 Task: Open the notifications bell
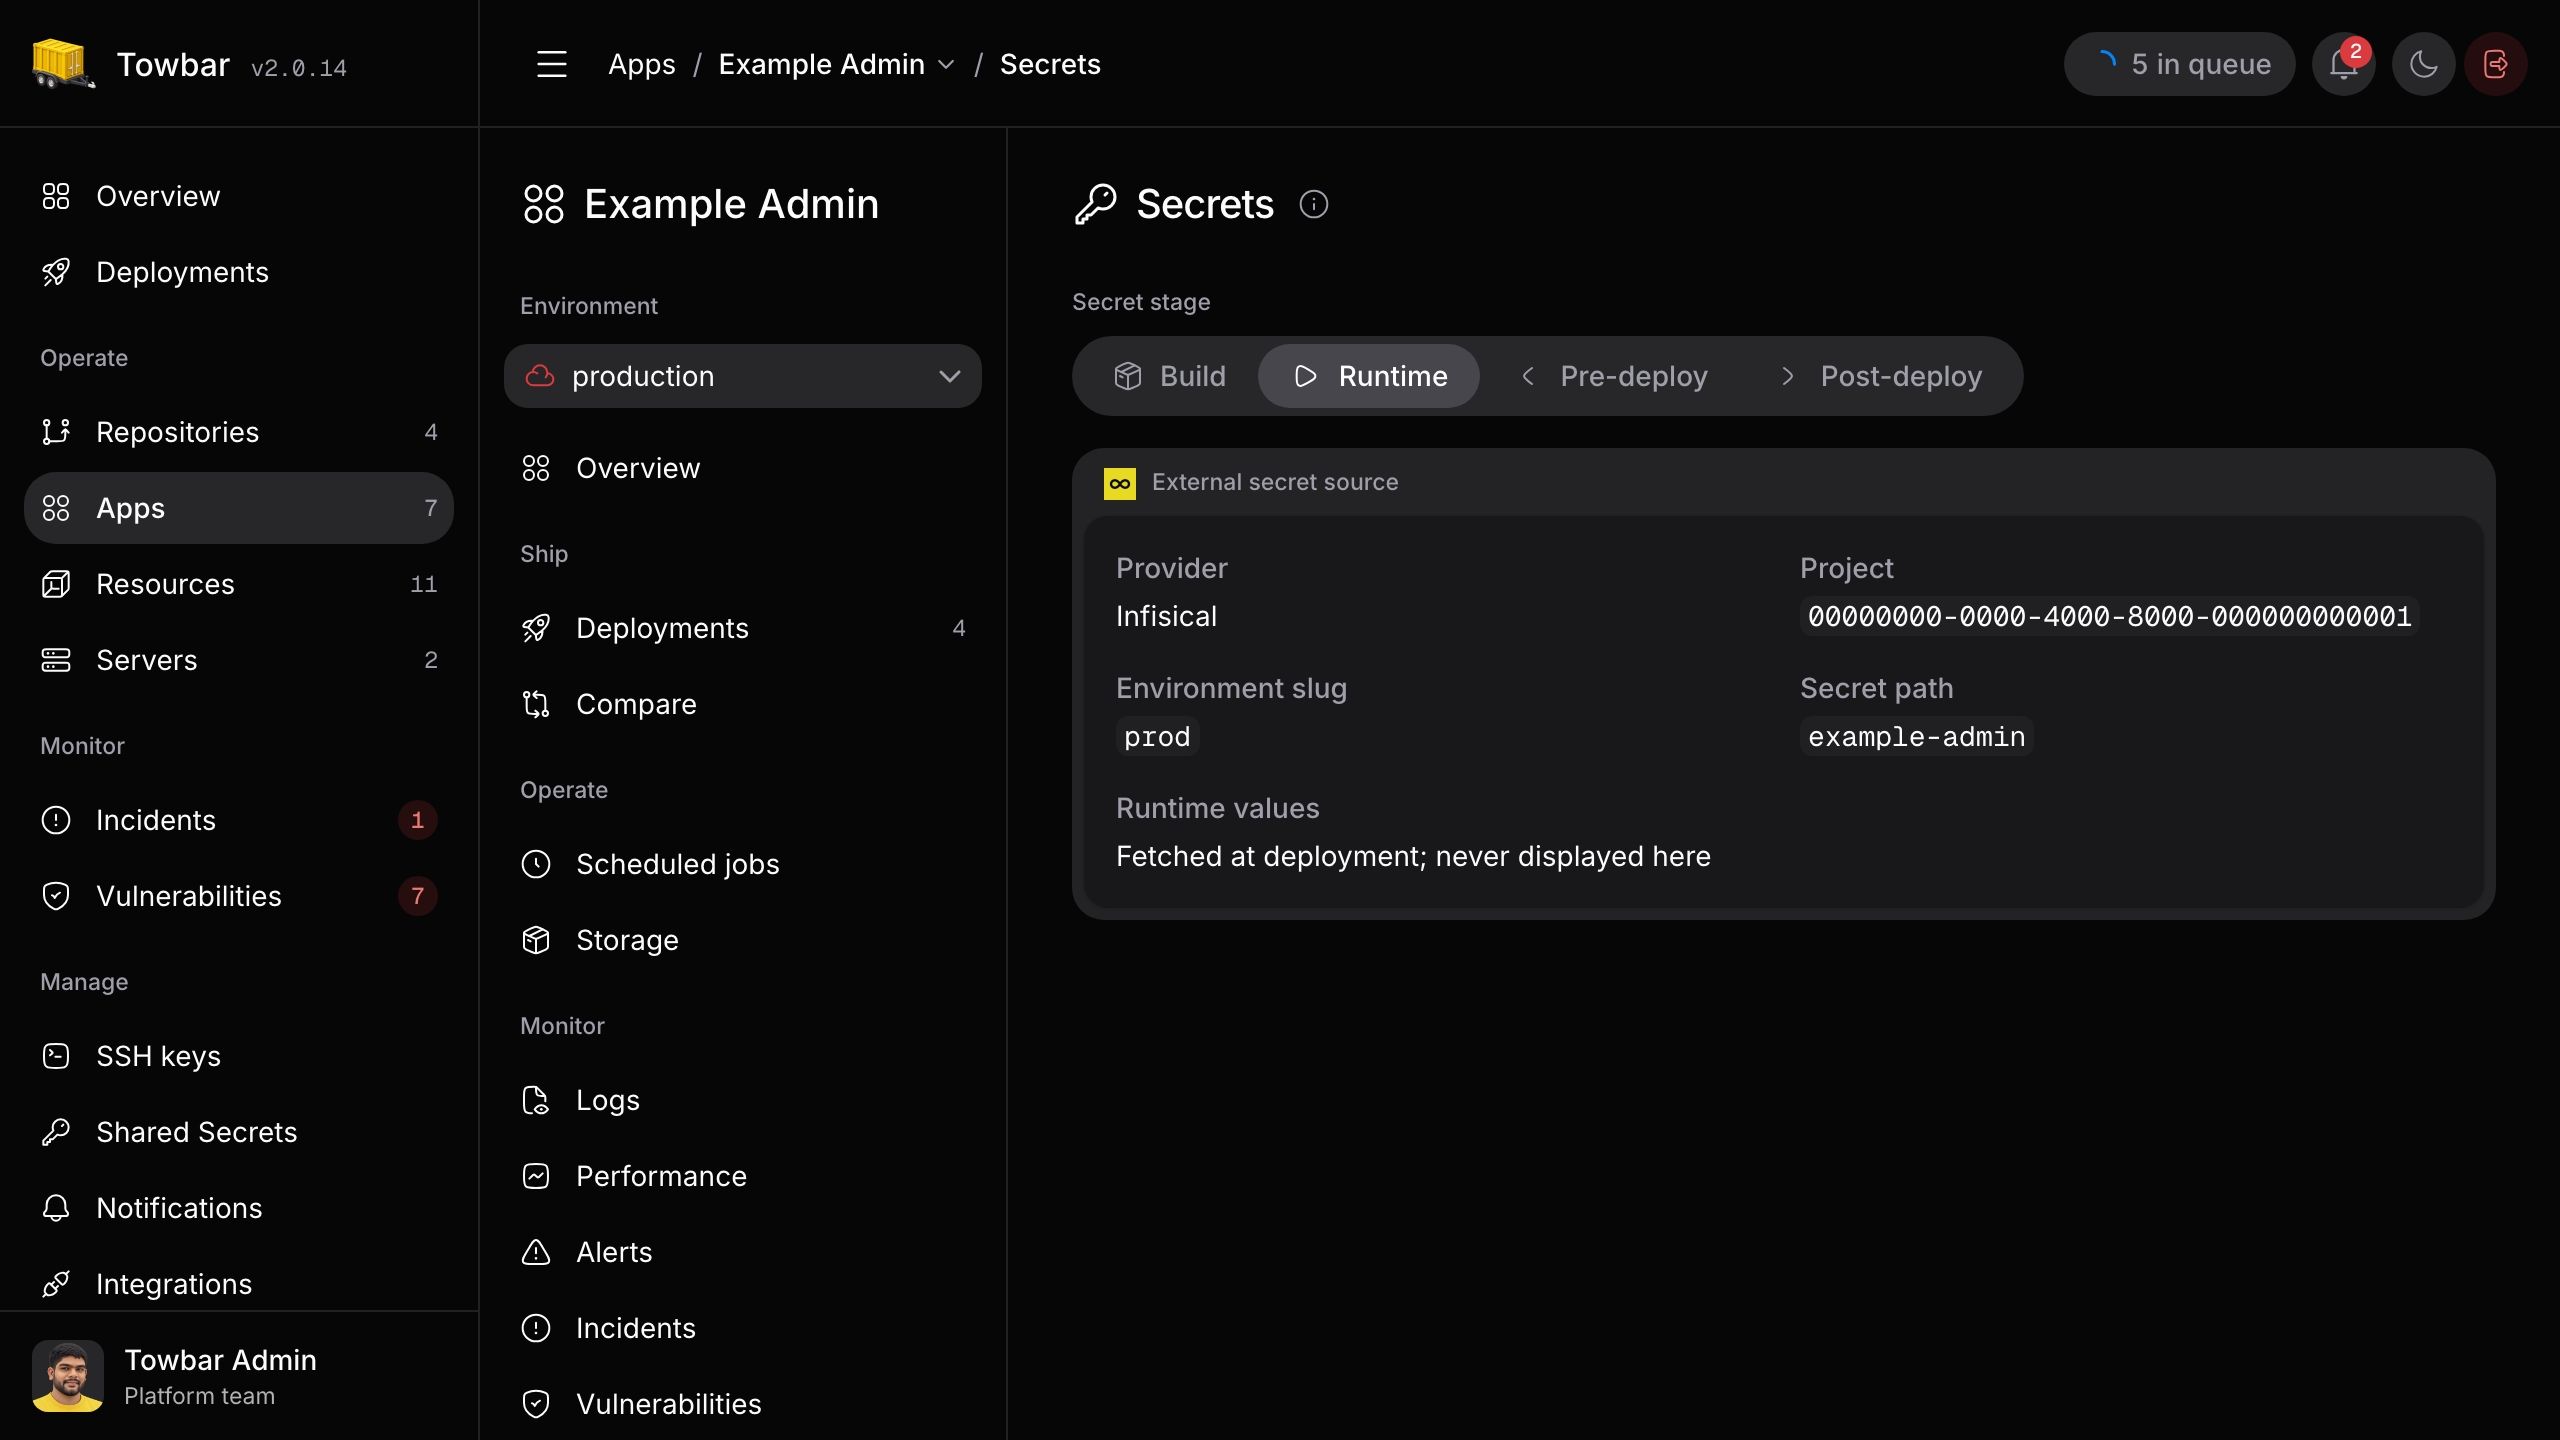point(2343,64)
